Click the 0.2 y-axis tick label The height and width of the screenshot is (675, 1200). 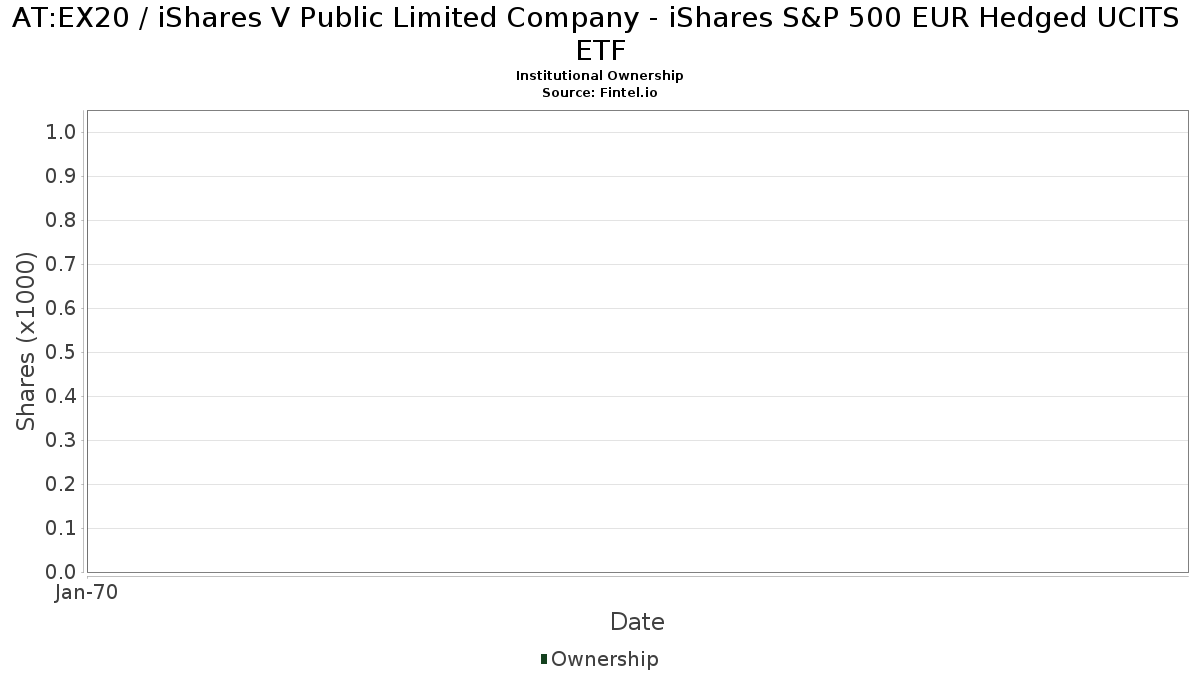click(62, 485)
